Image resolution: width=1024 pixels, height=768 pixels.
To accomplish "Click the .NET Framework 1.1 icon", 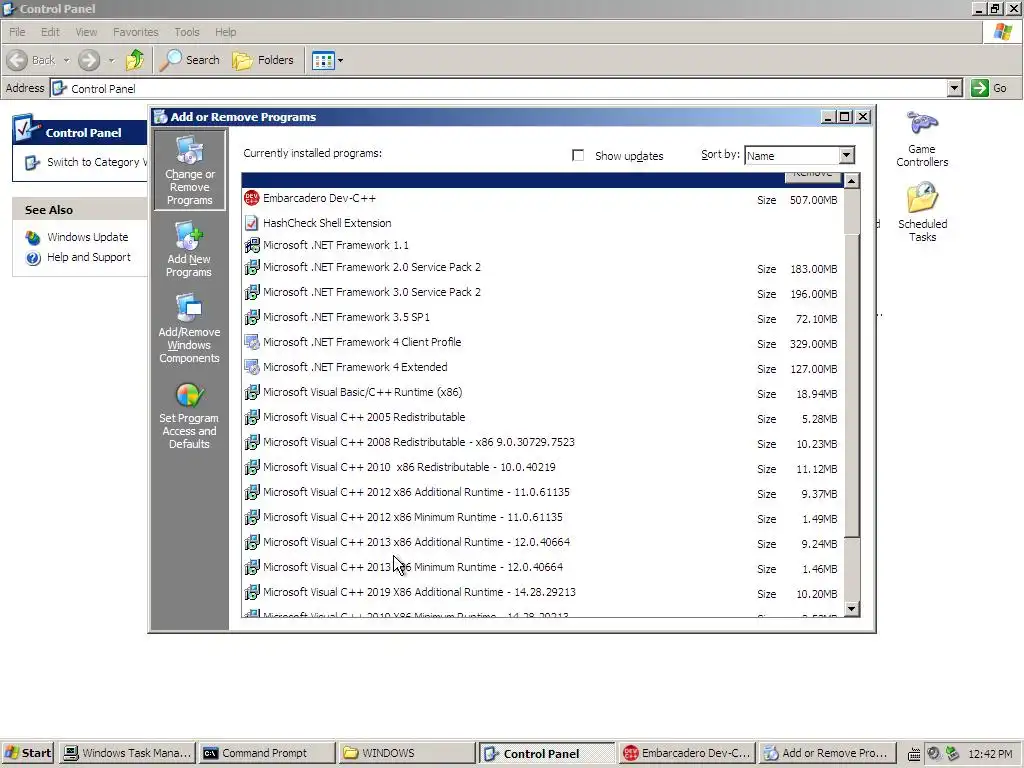I will [x=251, y=245].
